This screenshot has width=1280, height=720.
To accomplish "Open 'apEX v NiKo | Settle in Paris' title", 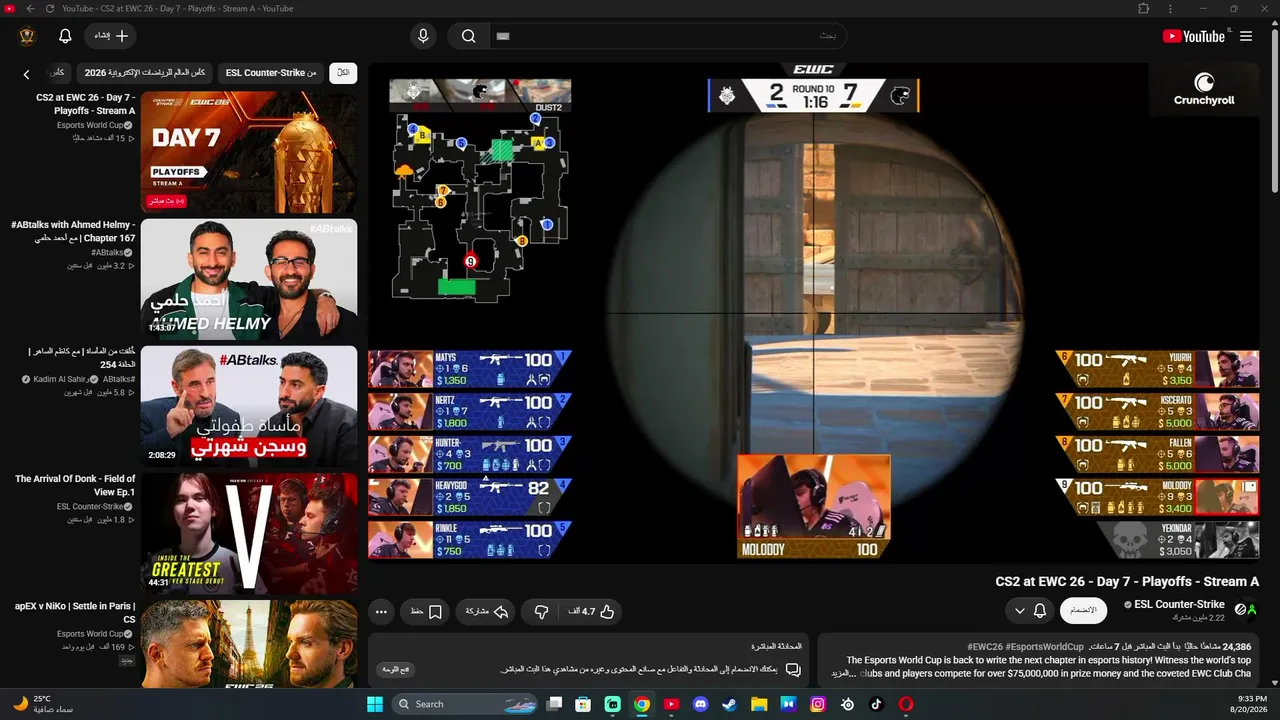I will [x=75, y=612].
